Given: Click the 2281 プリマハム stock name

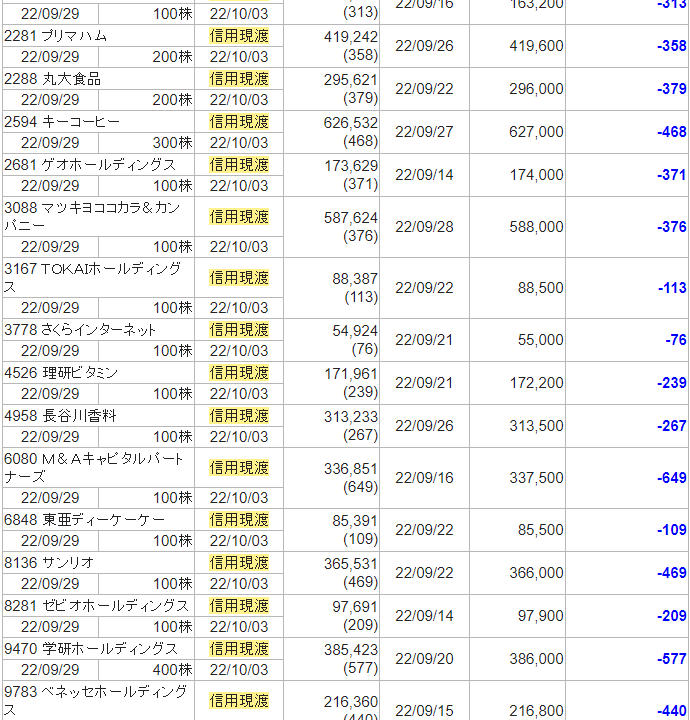Looking at the screenshot, I should [56, 36].
